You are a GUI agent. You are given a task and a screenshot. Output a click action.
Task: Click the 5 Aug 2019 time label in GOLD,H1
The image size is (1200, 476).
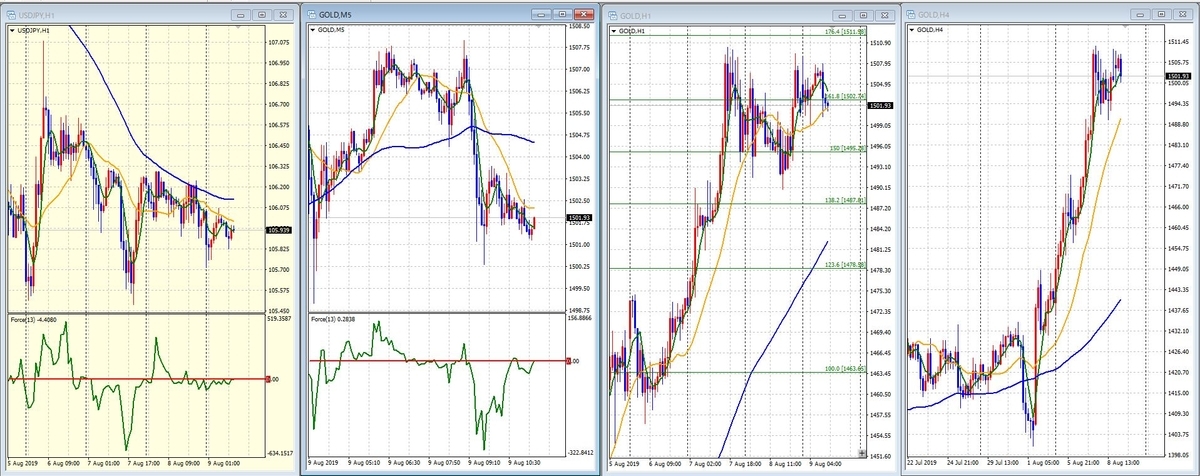(x=626, y=464)
